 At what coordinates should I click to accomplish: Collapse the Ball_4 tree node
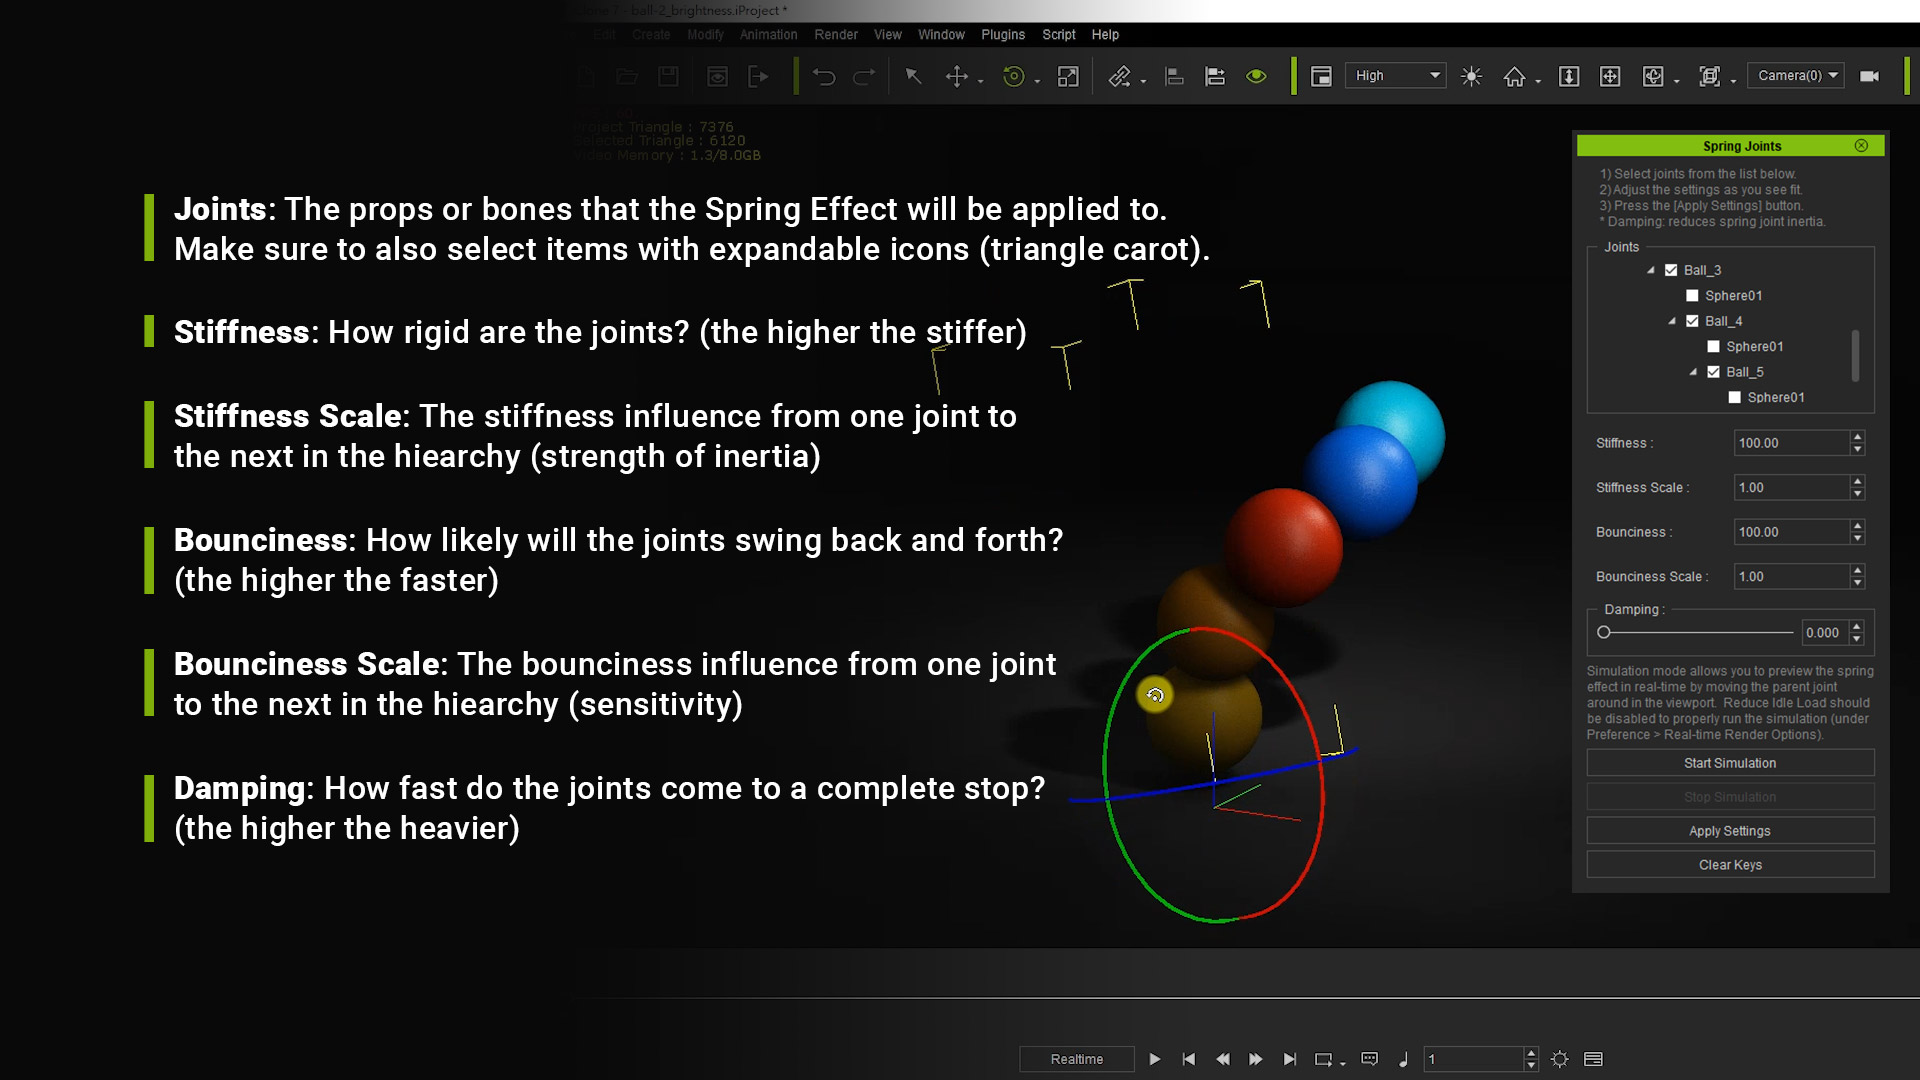coord(1672,321)
